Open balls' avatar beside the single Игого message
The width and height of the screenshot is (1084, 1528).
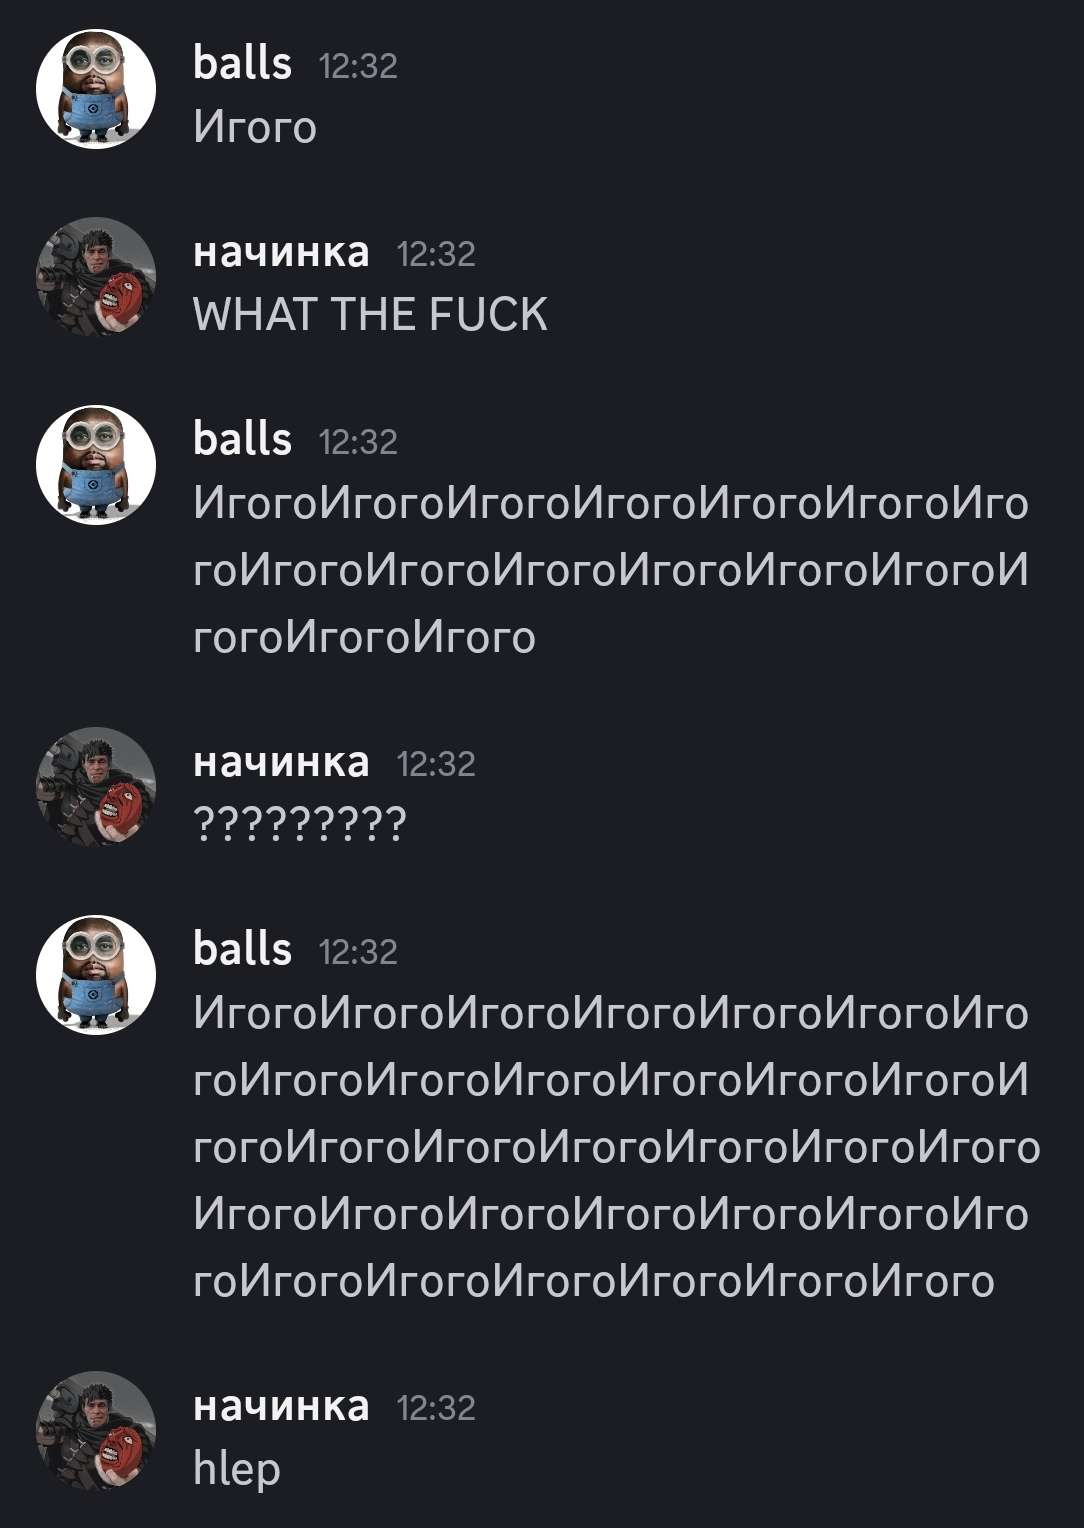96,89
